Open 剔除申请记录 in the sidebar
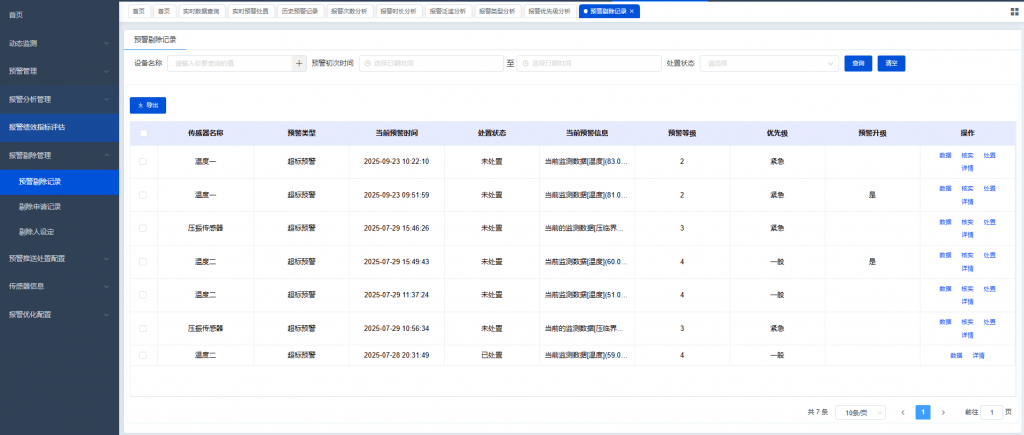 pyautogui.click(x=40, y=207)
